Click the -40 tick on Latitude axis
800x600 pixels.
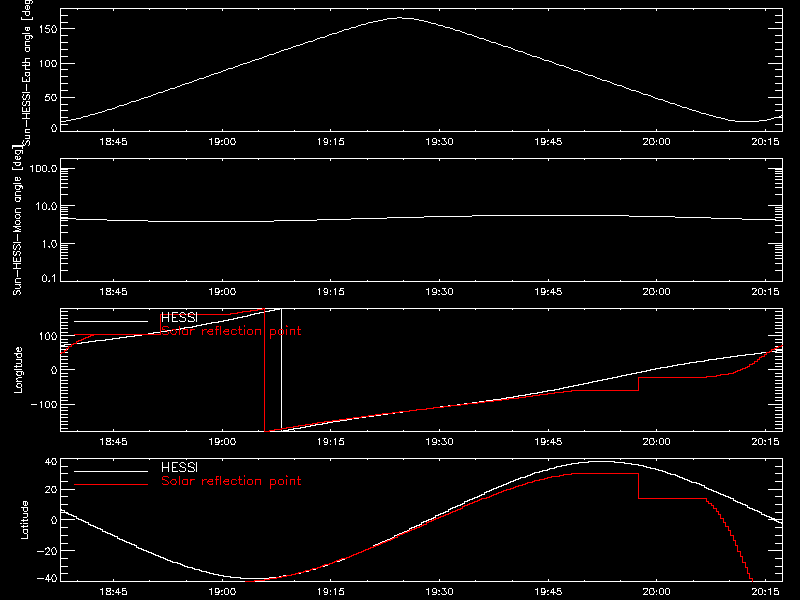pyautogui.click(x=47, y=579)
